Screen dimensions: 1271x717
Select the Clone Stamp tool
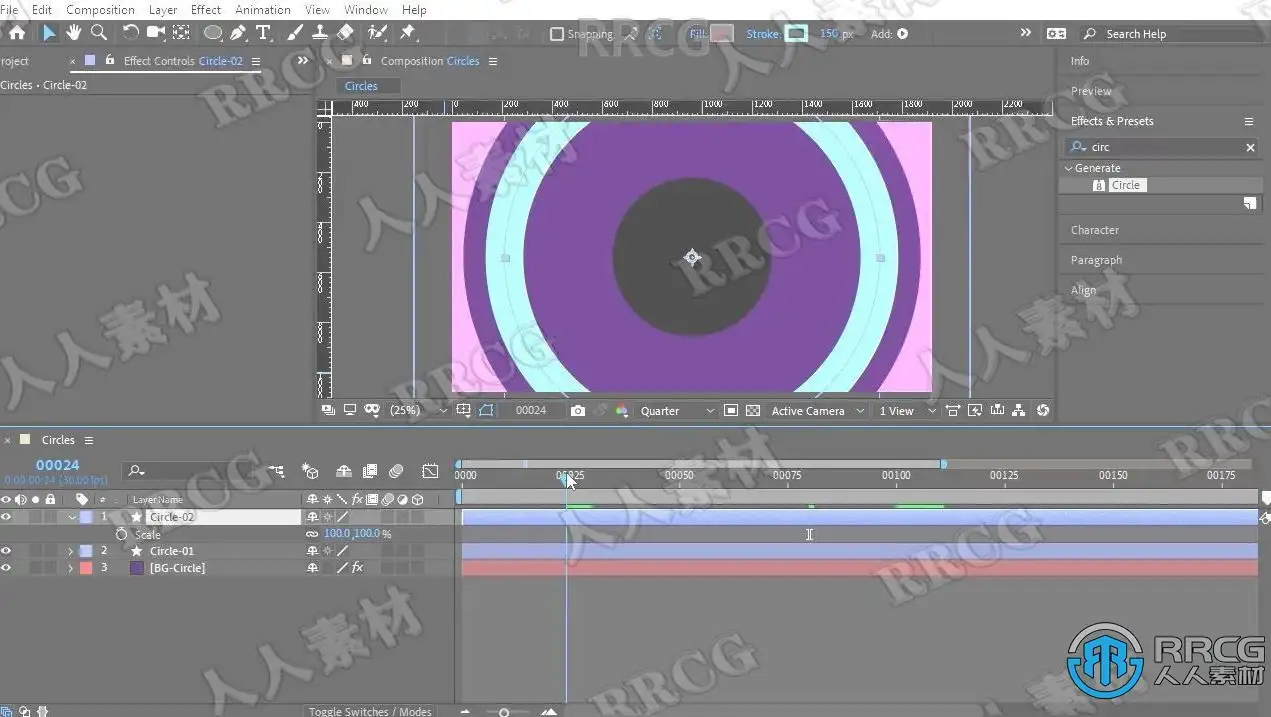(x=320, y=33)
